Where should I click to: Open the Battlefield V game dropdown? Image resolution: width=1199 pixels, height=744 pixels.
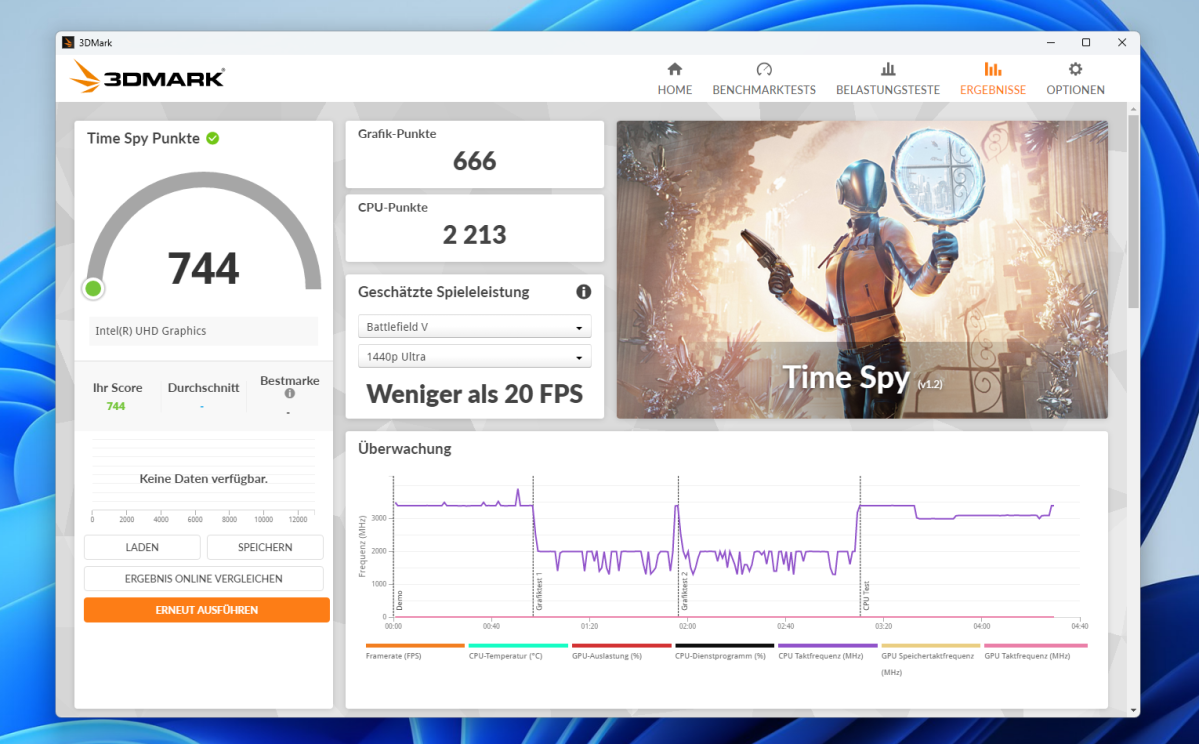[x=474, y=327]
